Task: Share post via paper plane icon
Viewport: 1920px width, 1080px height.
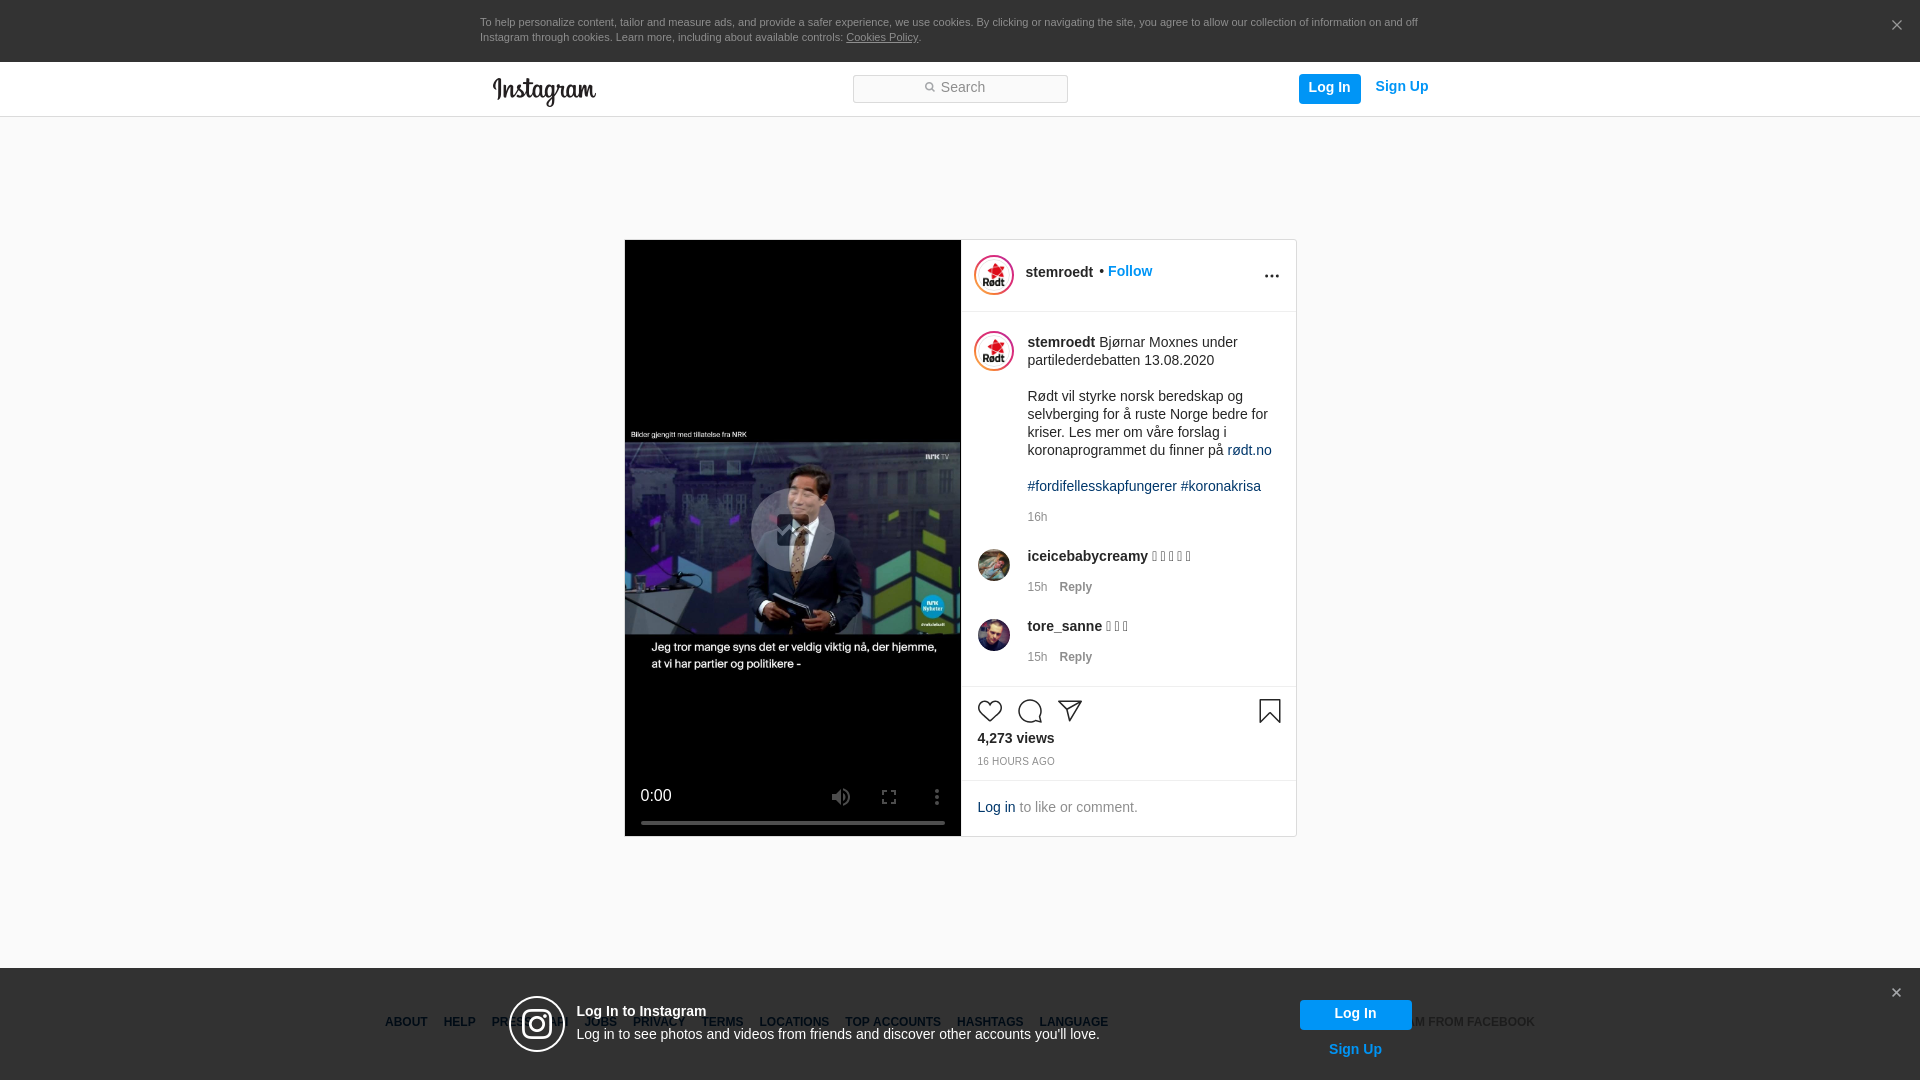Action: click(x=1069, y=711)
